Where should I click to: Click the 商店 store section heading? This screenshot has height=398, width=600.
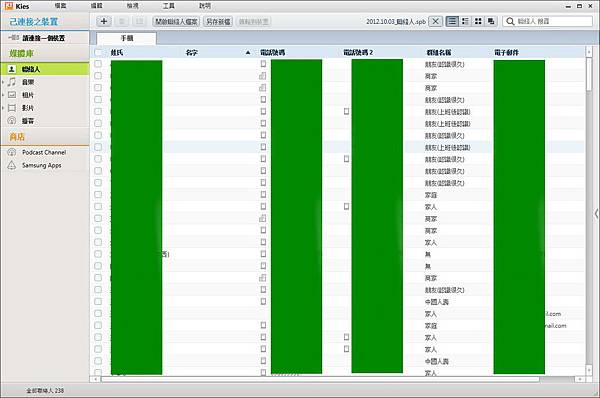click(17, 137)
